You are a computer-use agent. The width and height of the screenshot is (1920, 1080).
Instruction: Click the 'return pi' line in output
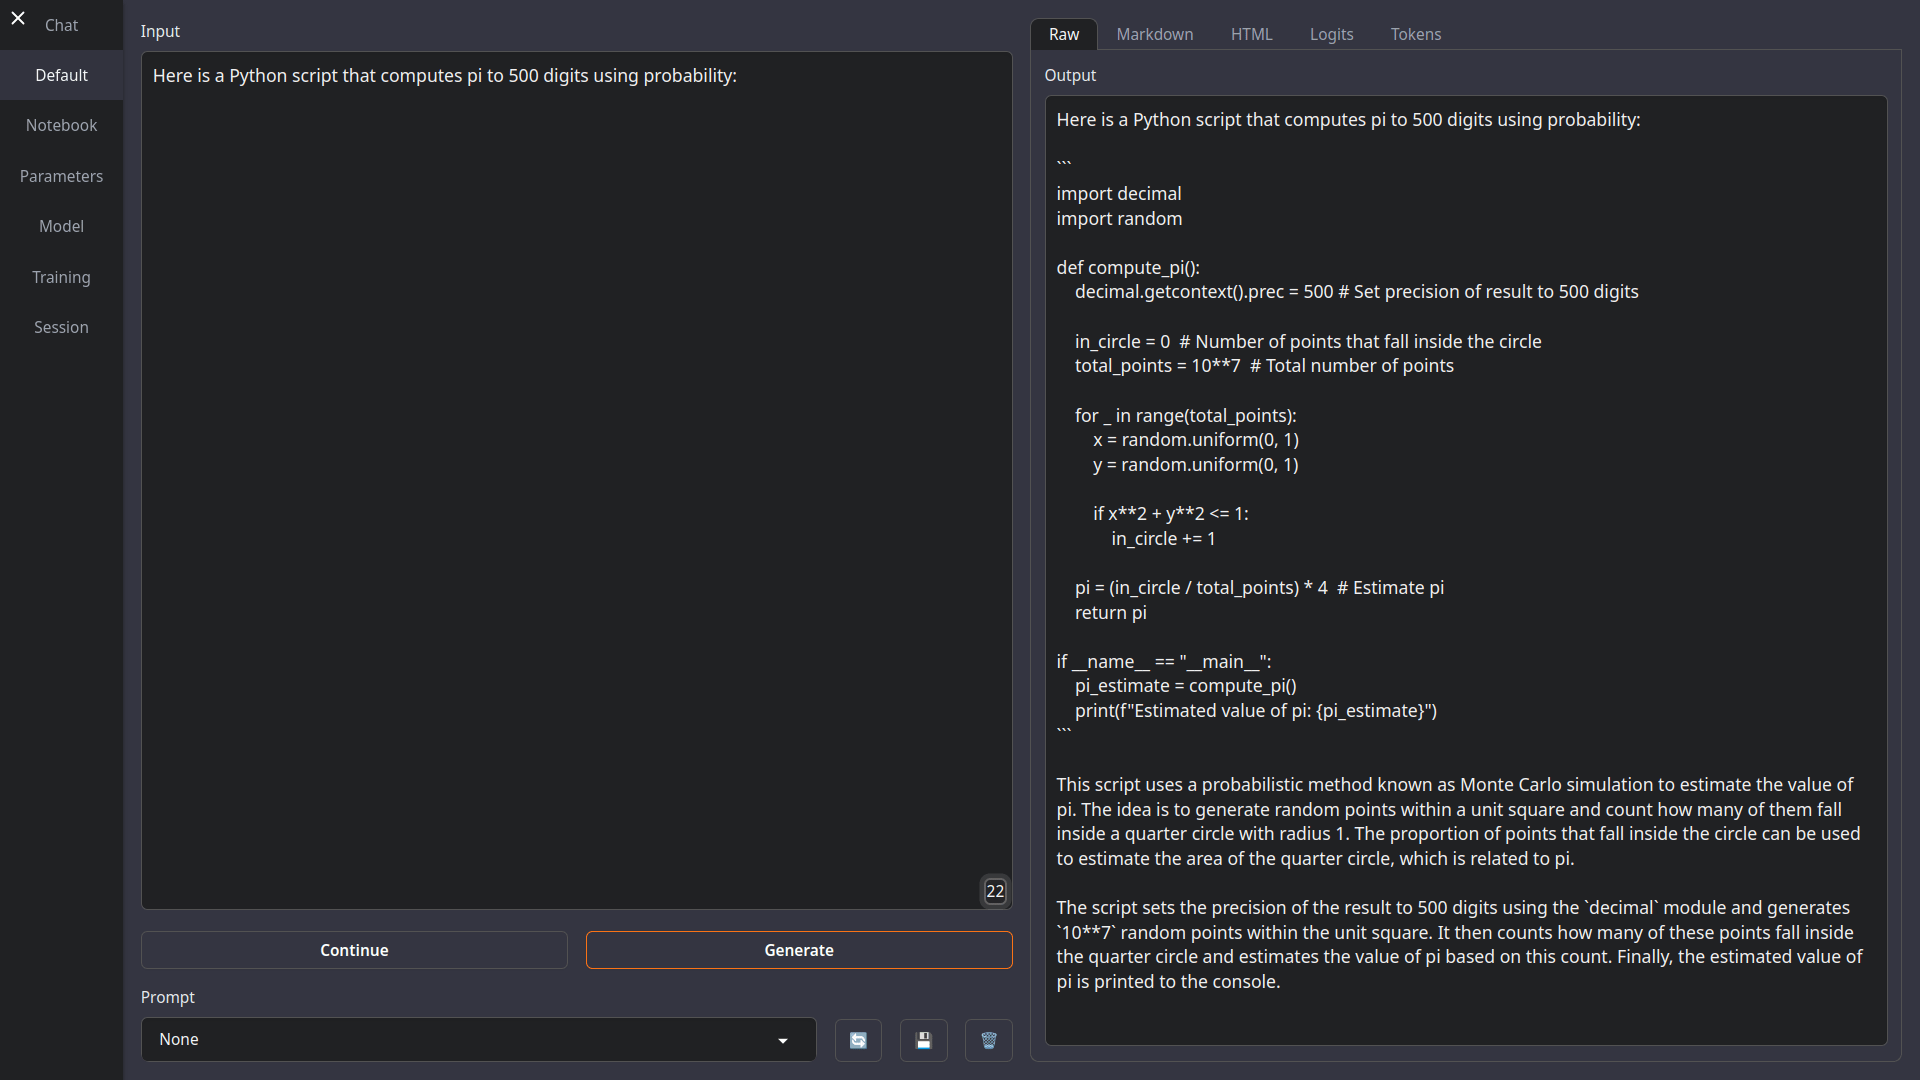1111,613
